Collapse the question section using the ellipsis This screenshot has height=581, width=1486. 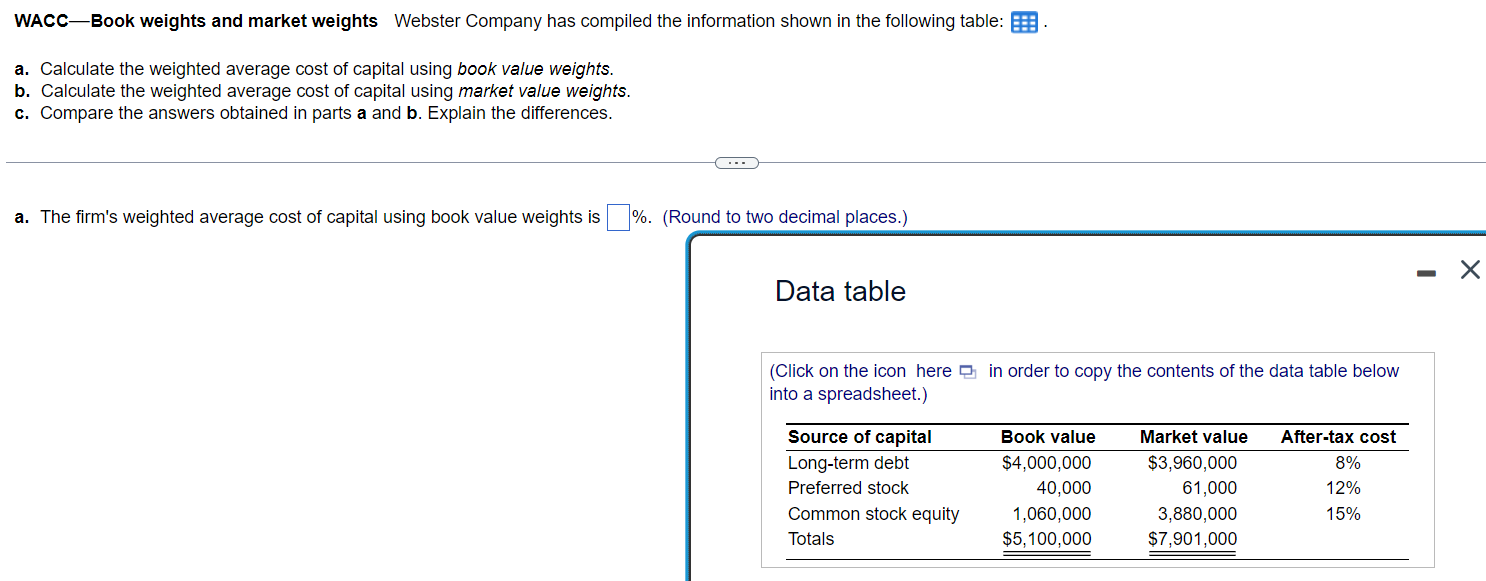737,162
